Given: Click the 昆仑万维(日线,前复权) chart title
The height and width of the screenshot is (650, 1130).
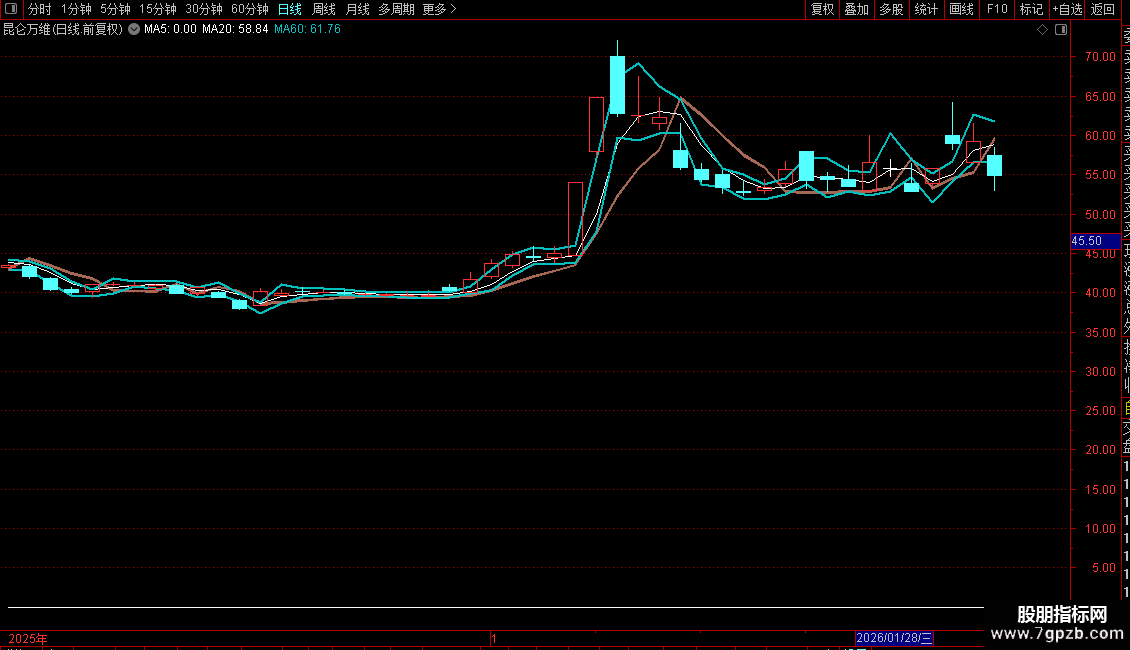Looking at the screenshot, I should tap(63, 29).
